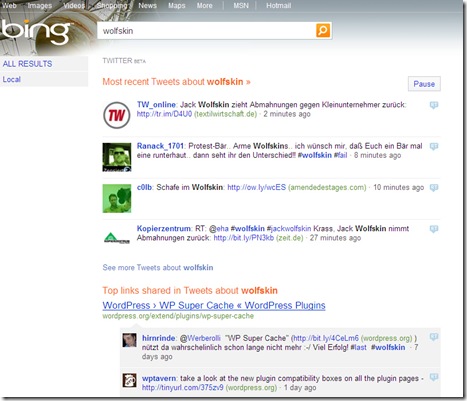Click @Werberolli mention link
Screen dimensions: 467x401
point(200,338)
